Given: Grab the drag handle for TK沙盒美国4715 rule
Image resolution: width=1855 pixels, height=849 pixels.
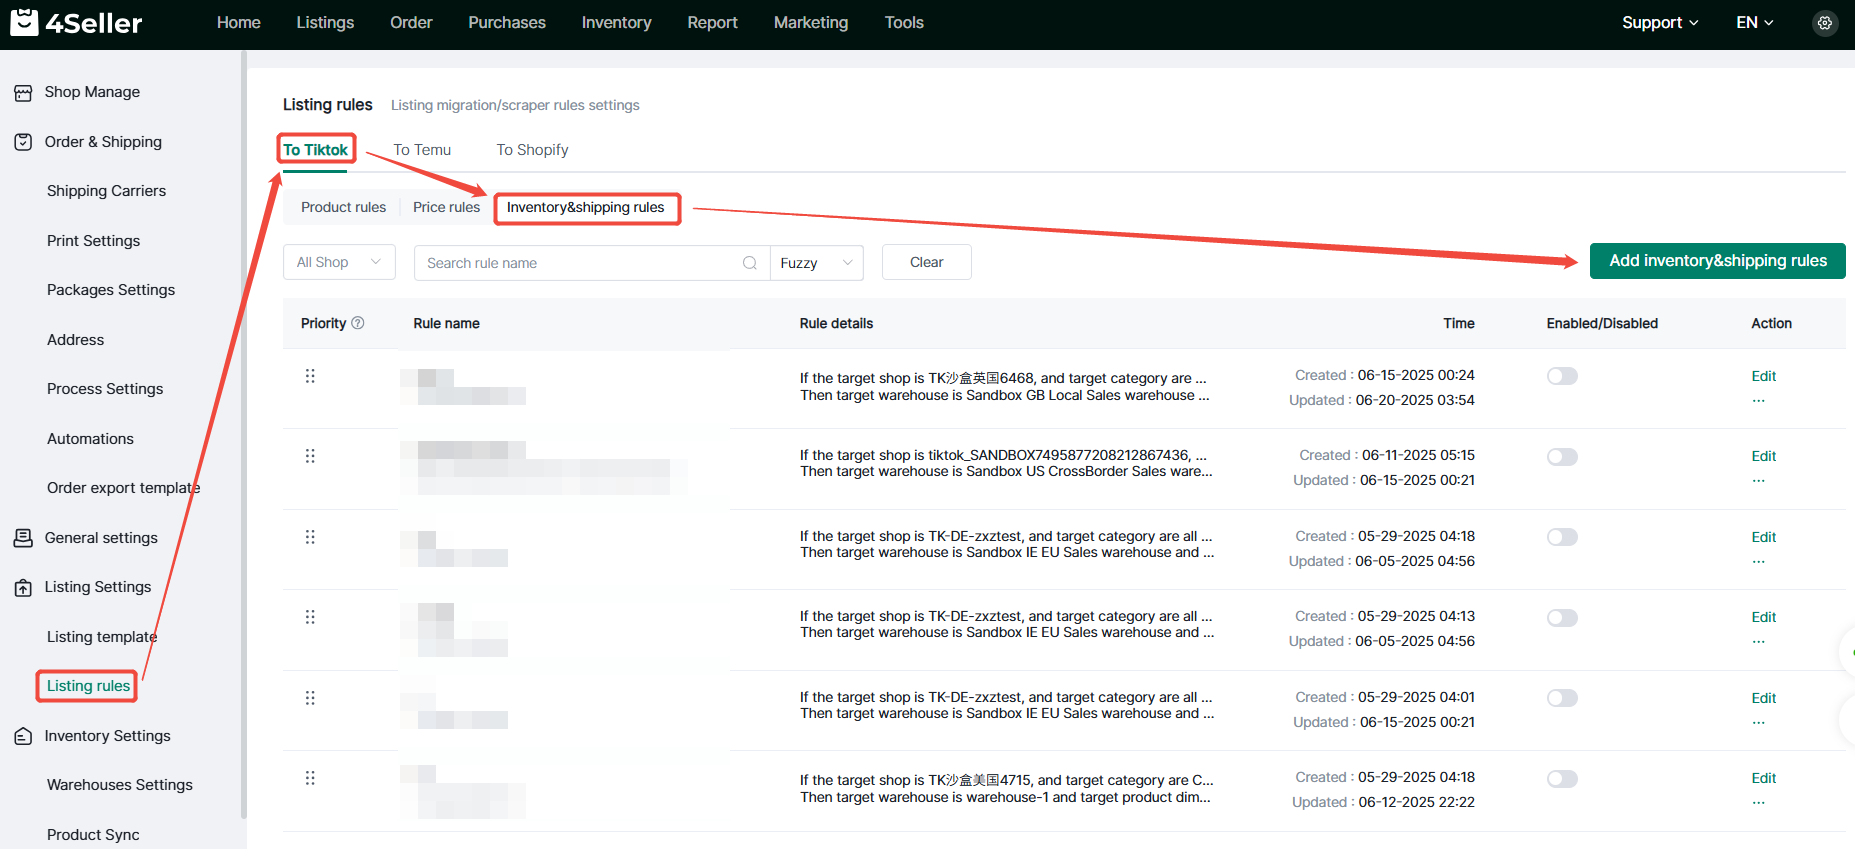Looking at the screenshot, I should tap(310, 778).
